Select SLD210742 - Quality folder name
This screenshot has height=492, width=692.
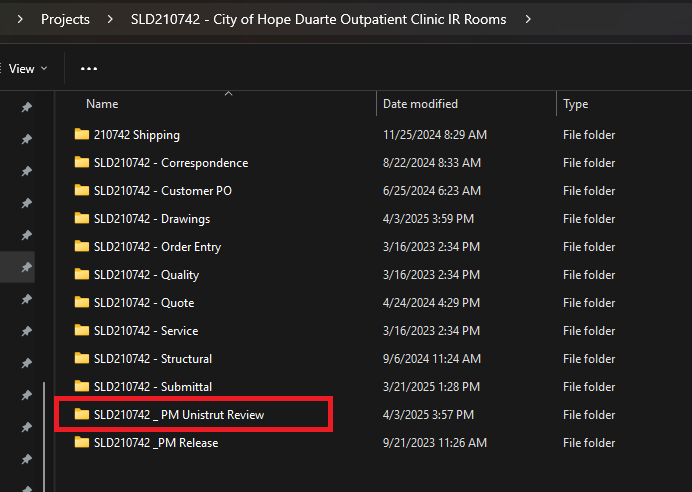(x=147, y=275)
